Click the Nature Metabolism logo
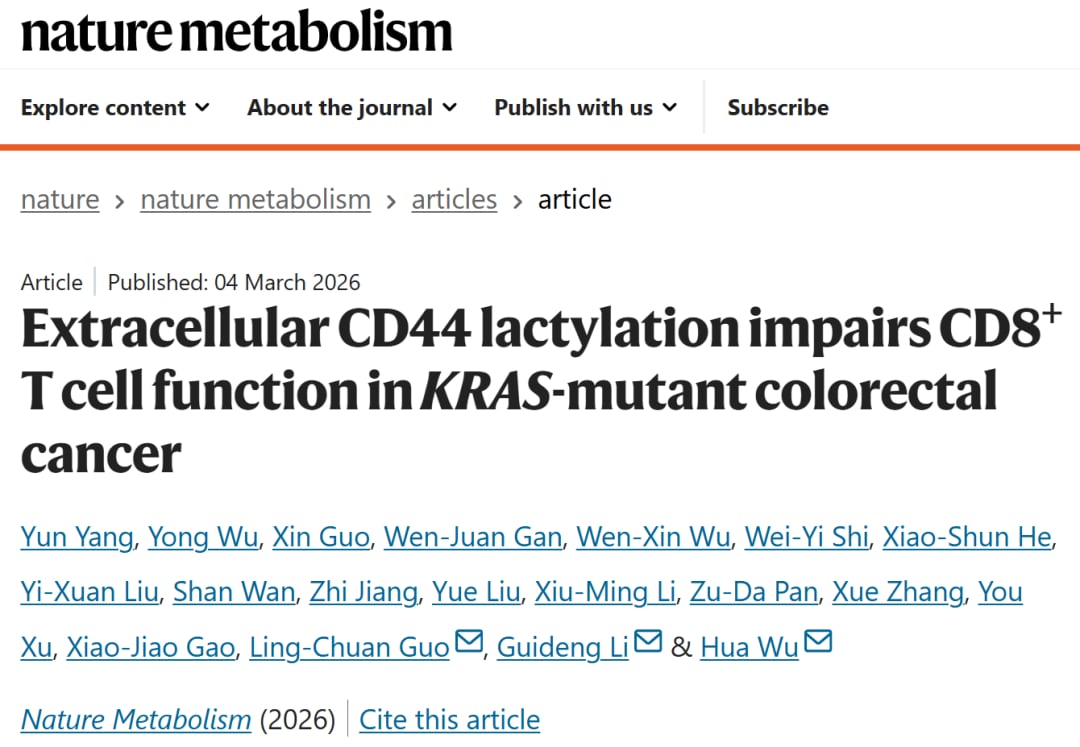The width and height of the screenshot is (1080, 747). point(237,32)
